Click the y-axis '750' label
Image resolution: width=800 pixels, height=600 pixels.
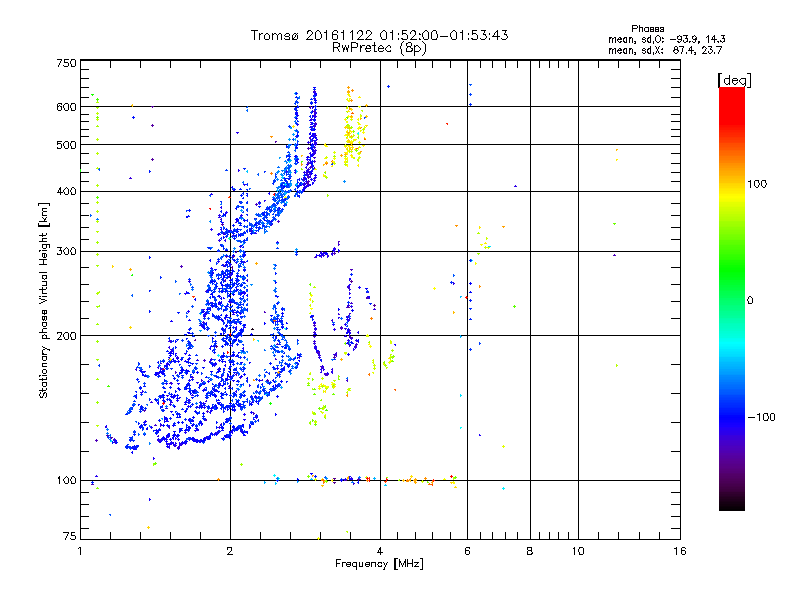pyautogui.click(x=66, y=63)
